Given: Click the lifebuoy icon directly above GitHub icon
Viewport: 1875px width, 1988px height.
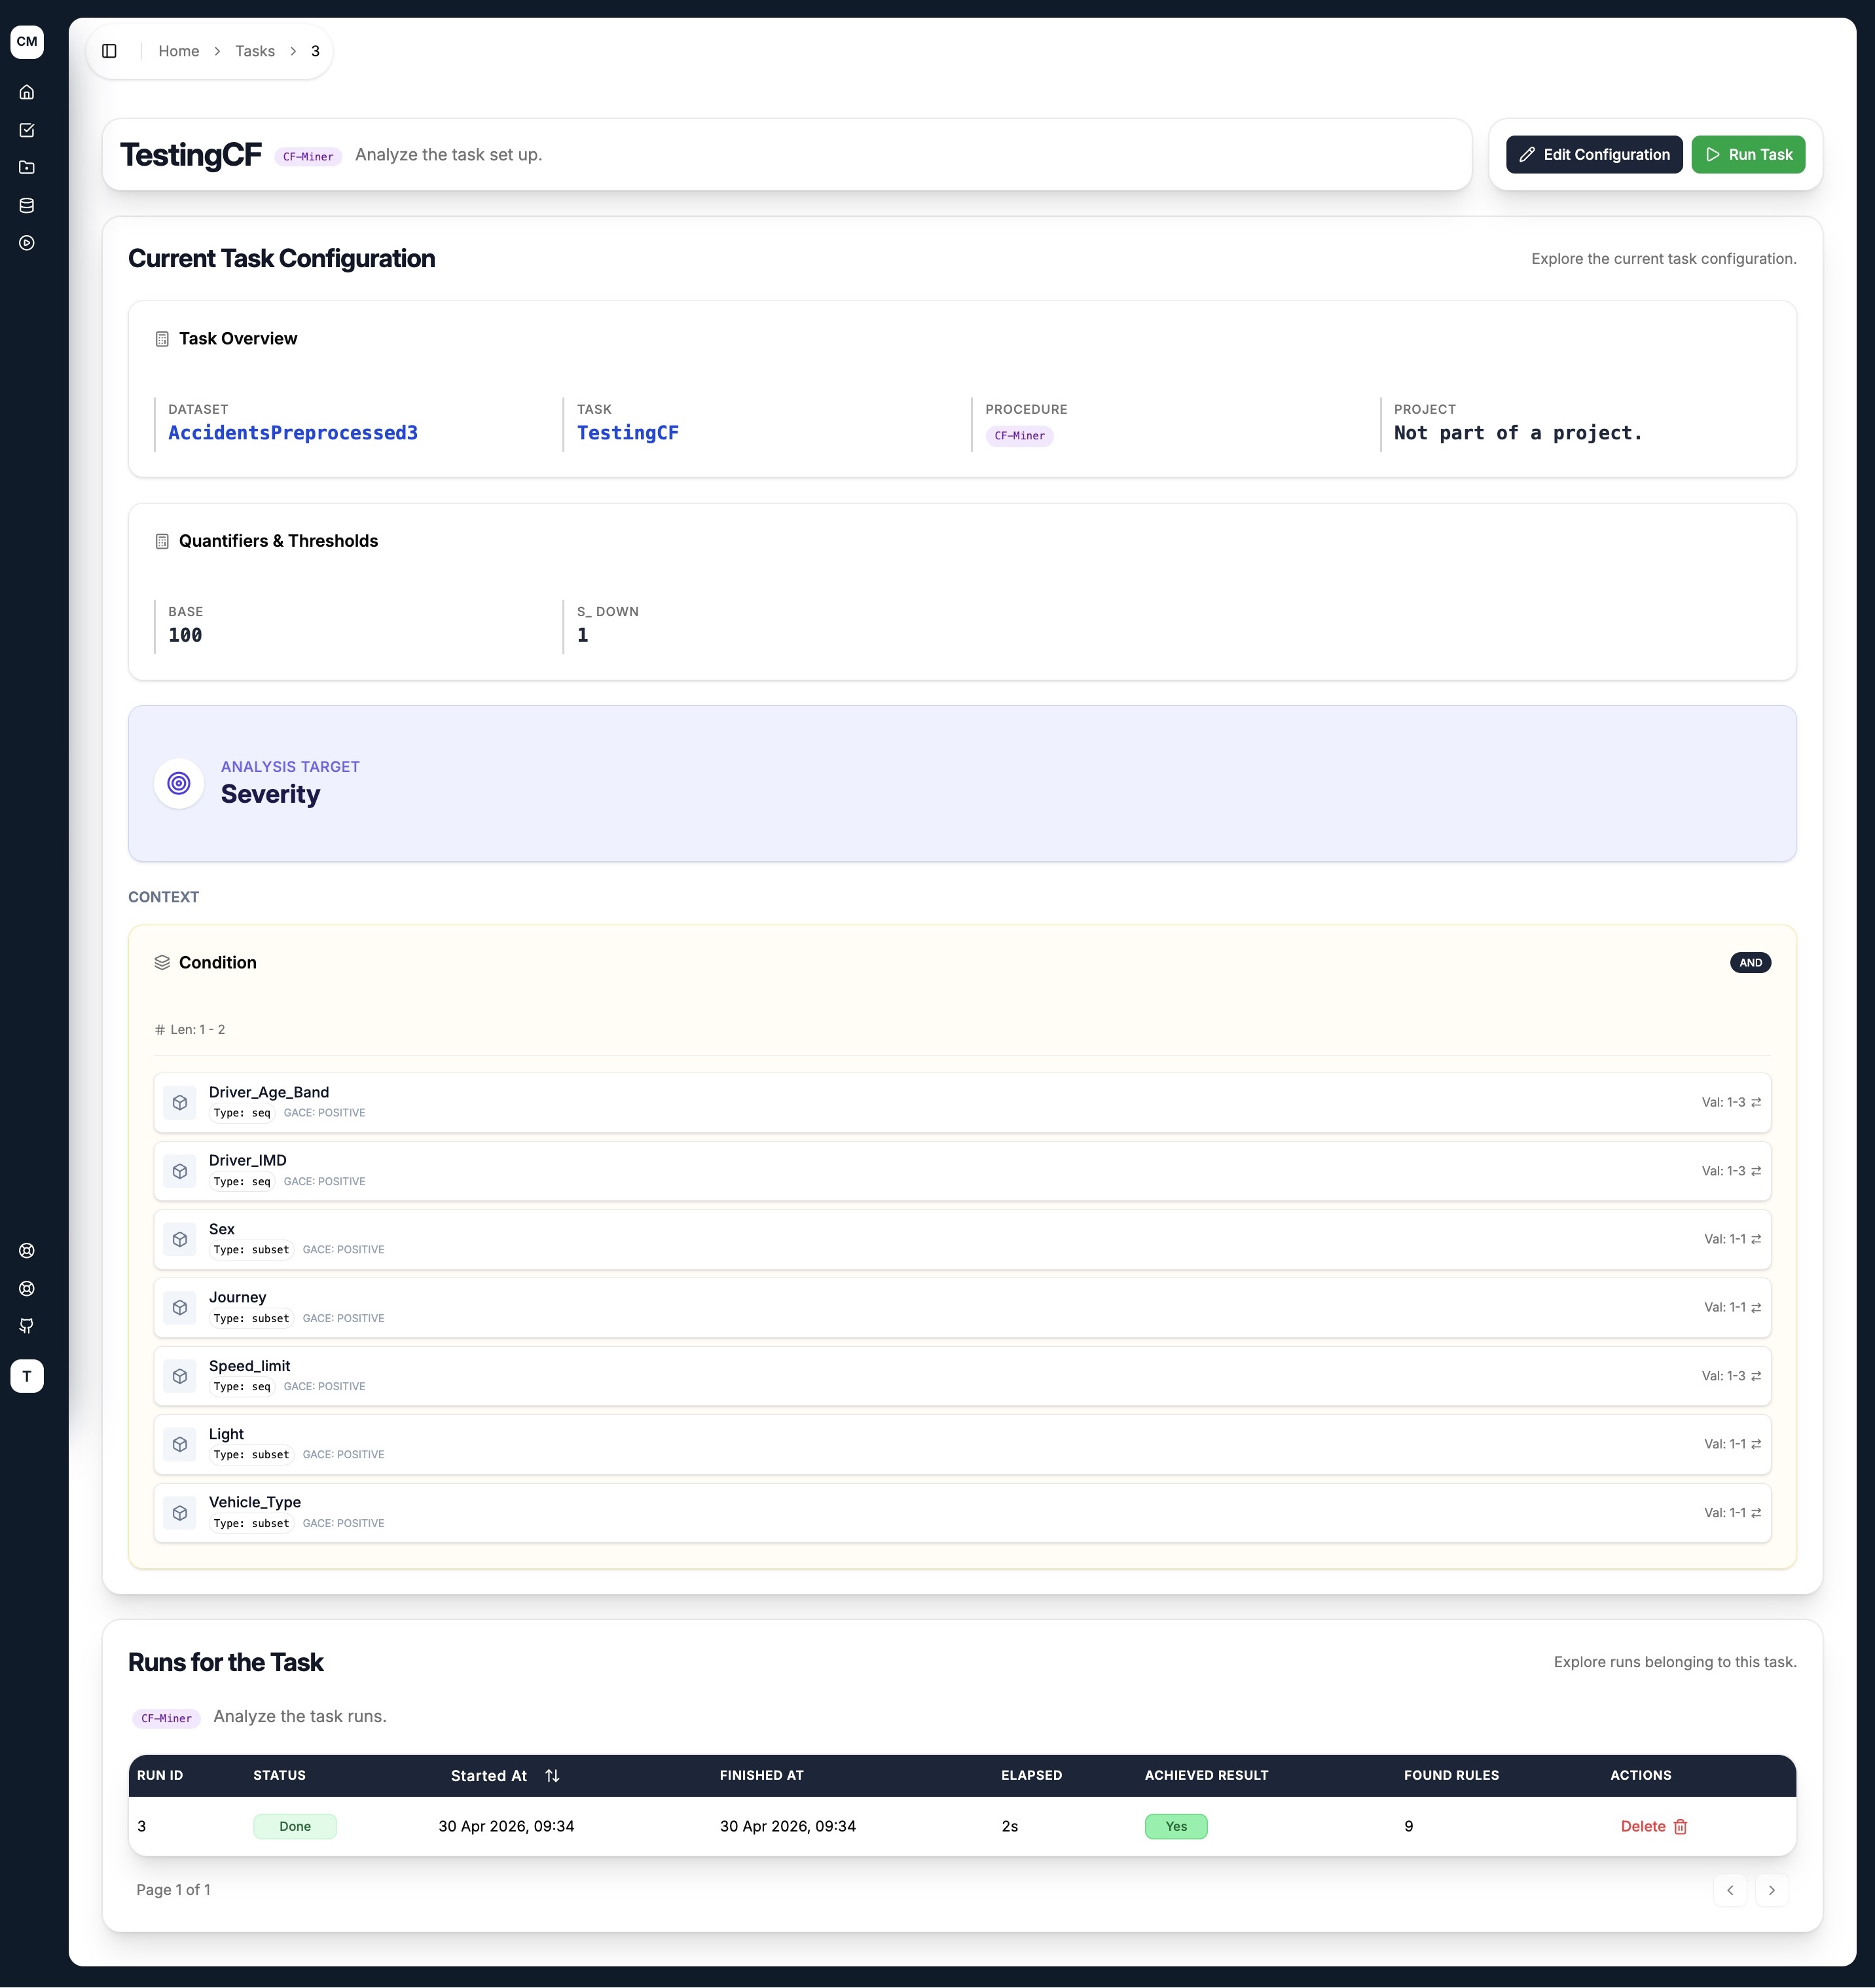Looking at the screenshot, I should click(x=27, y=1288).
